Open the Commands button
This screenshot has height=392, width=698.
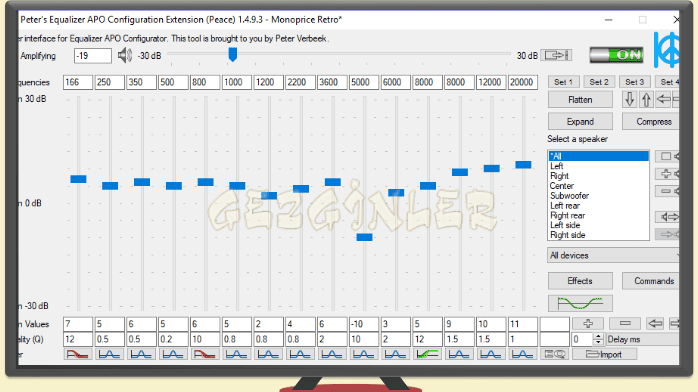point(651,281)
